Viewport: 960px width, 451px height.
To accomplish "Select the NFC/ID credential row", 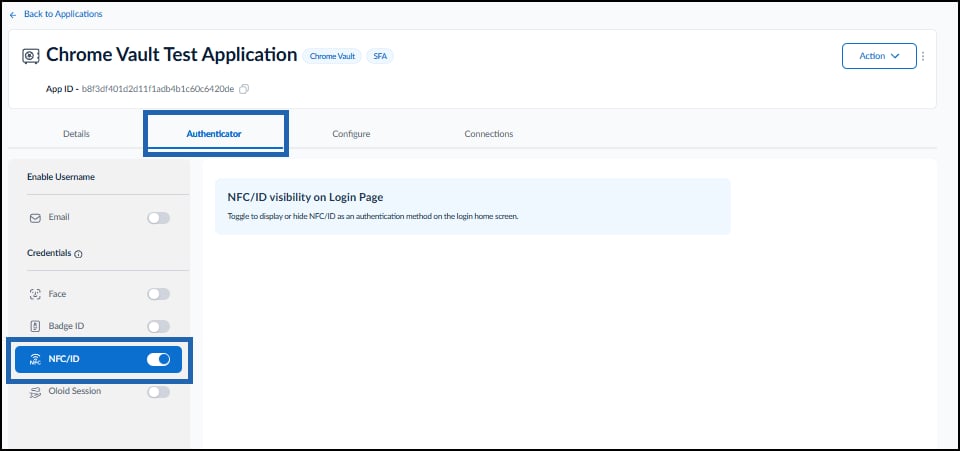I will click(x=99, y=359).
